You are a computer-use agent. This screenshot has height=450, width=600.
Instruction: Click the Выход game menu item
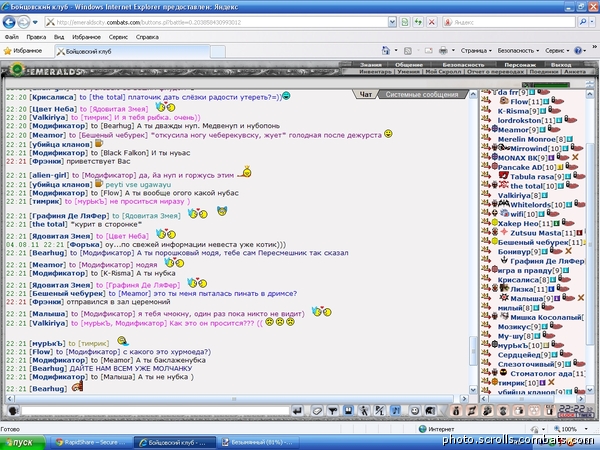pos(561,65)
